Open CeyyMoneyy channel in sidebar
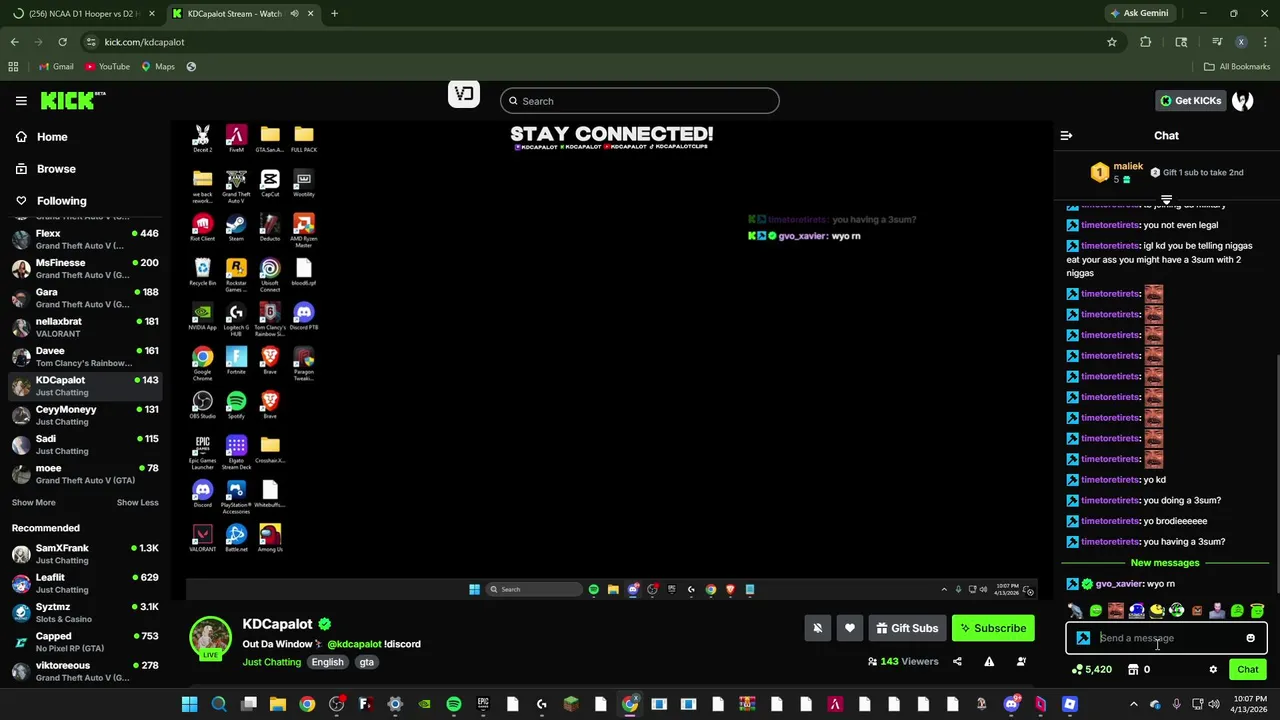 [x=85, y=415]
